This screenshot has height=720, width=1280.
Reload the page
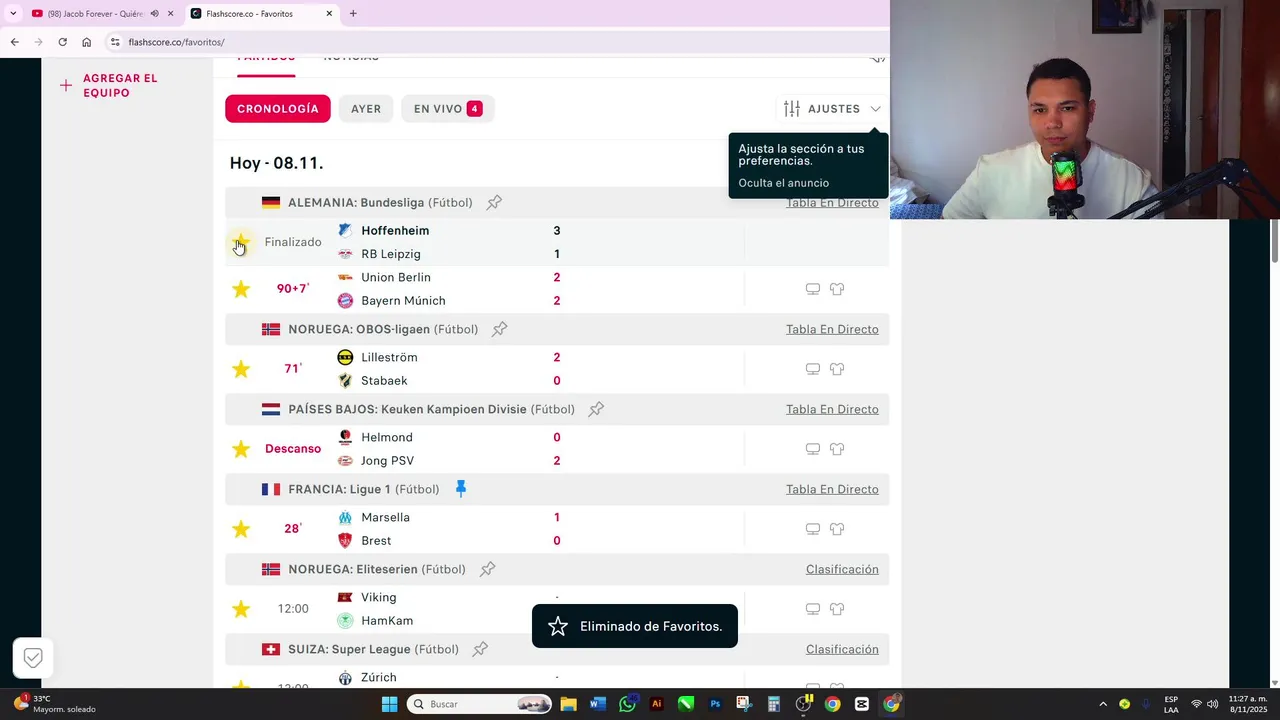point(62,42)
